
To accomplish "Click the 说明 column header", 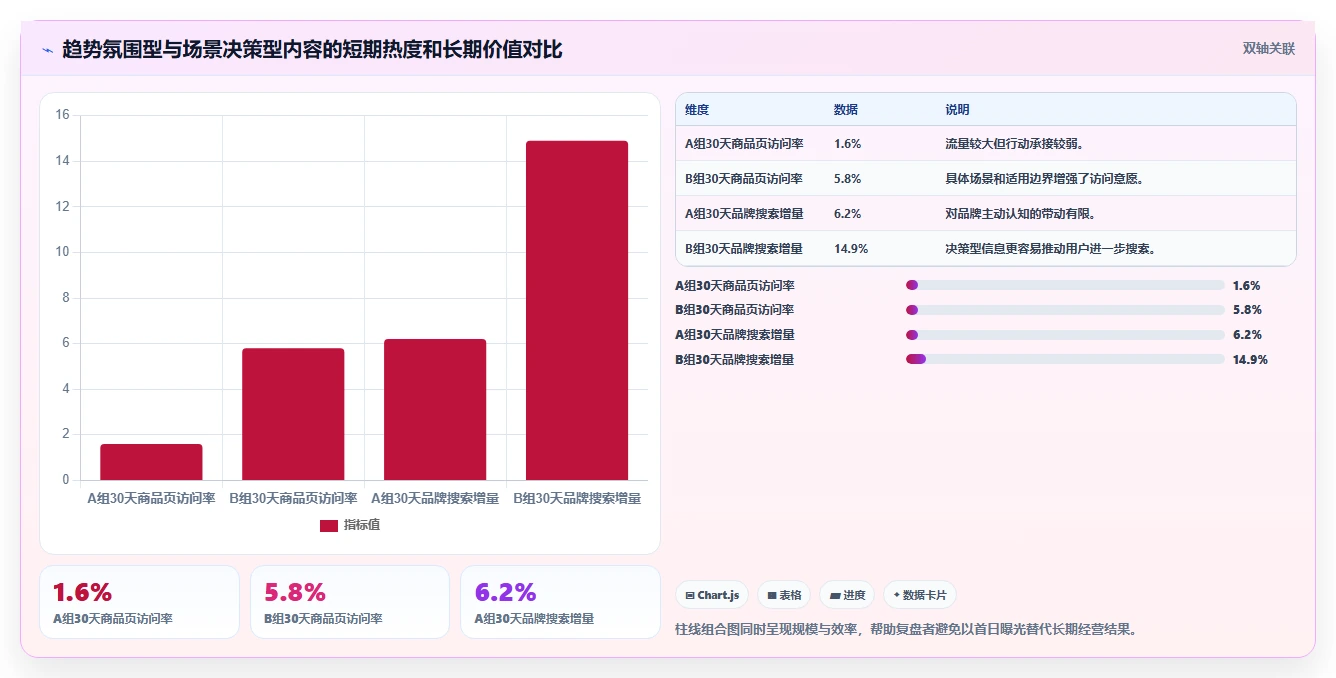I will tap(957, 110).
